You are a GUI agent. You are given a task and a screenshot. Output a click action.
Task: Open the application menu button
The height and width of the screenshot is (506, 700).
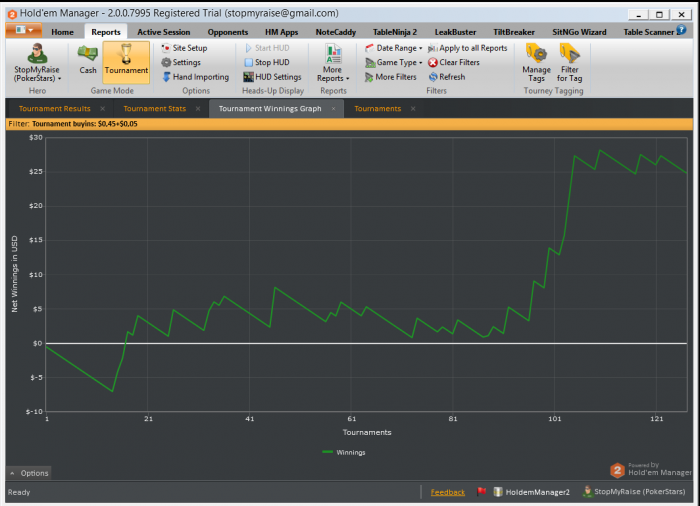click(x=24, y=30)
